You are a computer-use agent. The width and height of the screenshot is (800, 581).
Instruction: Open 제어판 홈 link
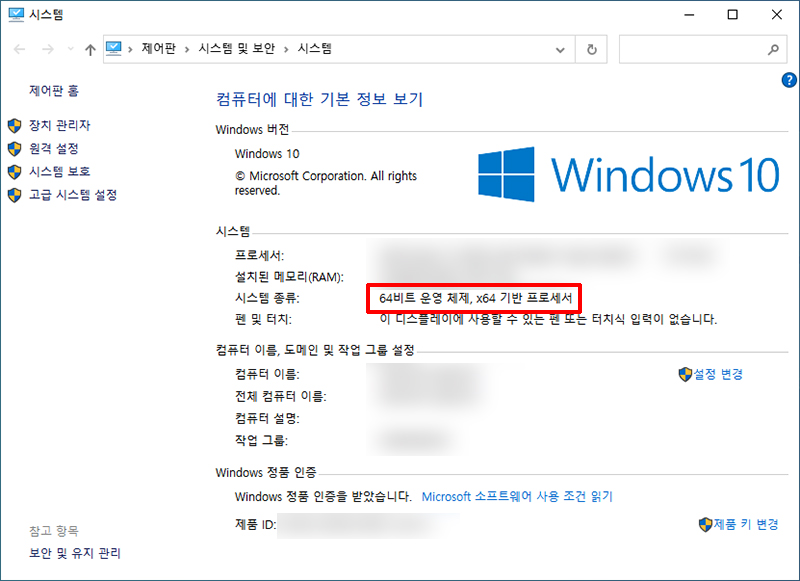coord(54,91)
